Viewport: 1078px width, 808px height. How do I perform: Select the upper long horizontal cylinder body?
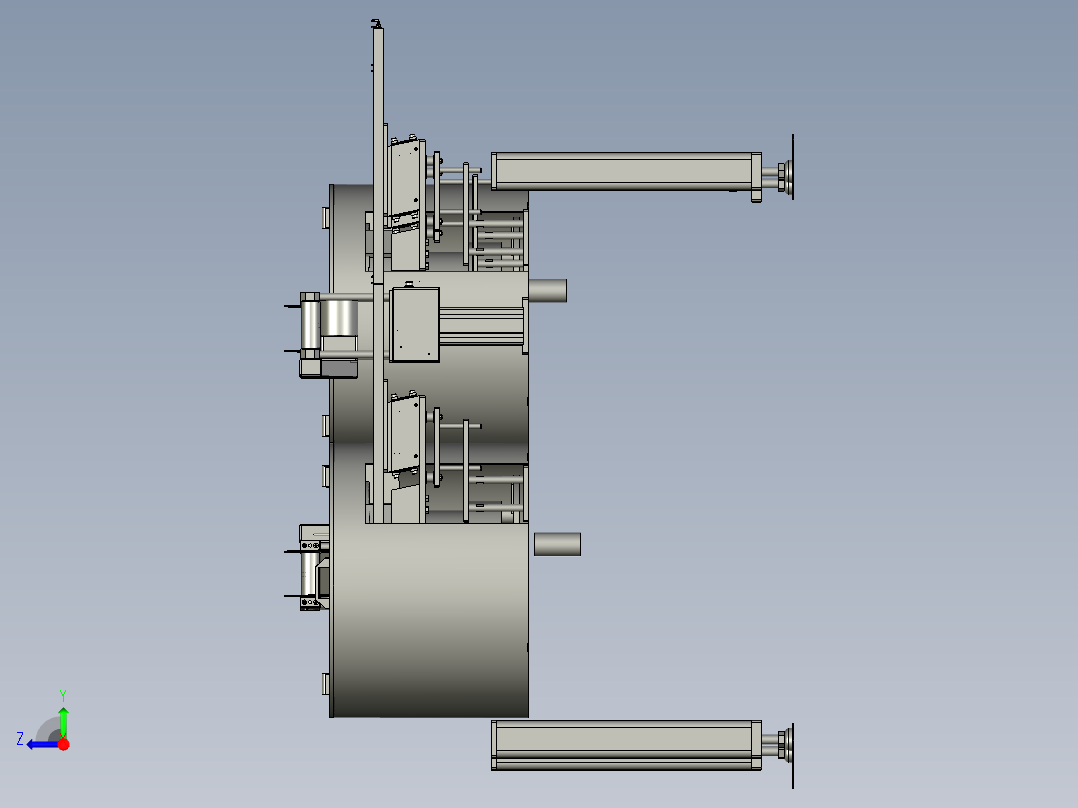(626, 171)
